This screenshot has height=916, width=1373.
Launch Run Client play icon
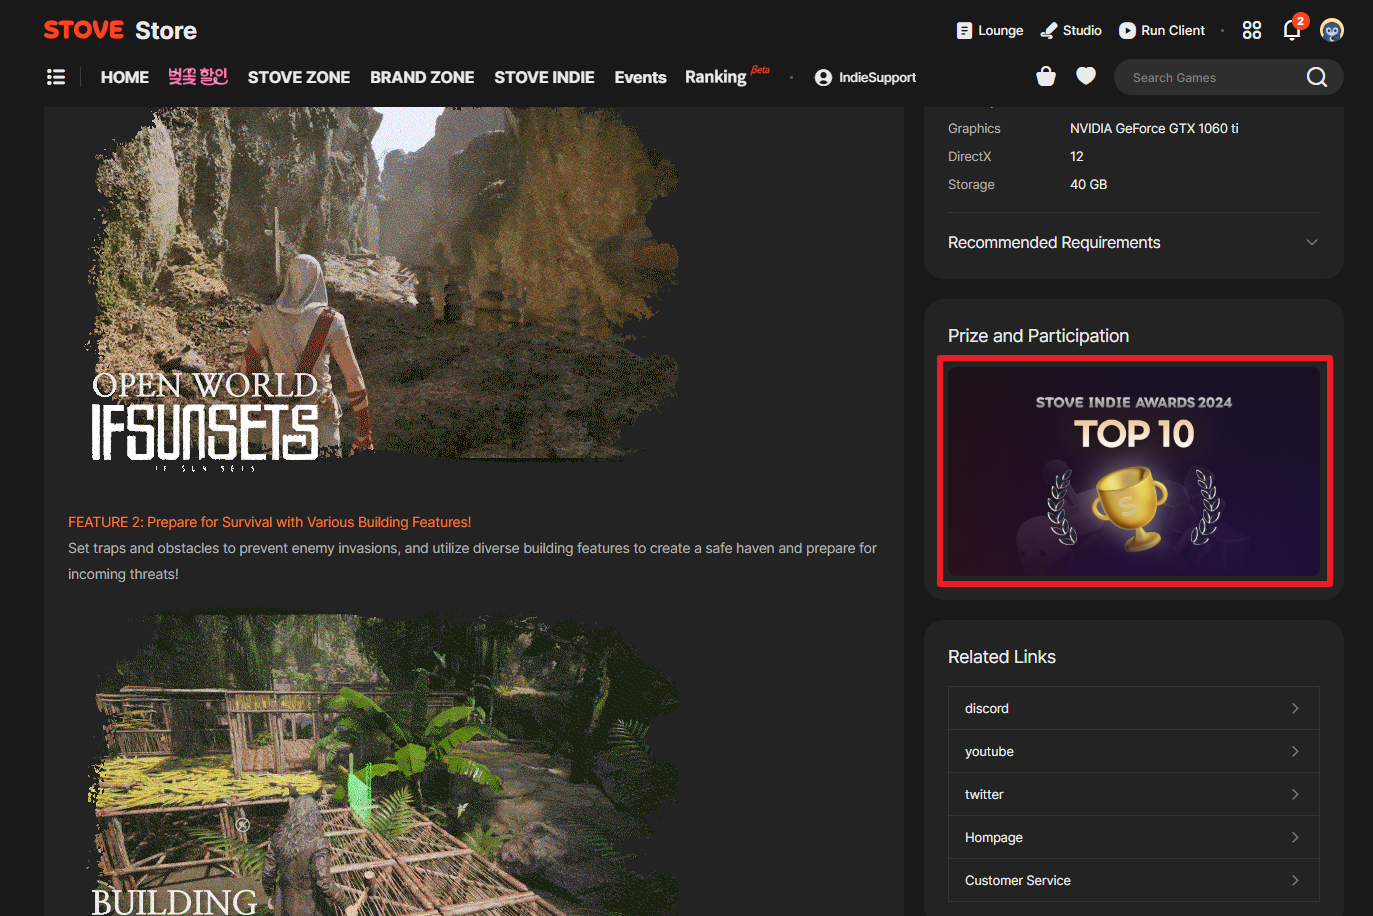pos(1127,31)
